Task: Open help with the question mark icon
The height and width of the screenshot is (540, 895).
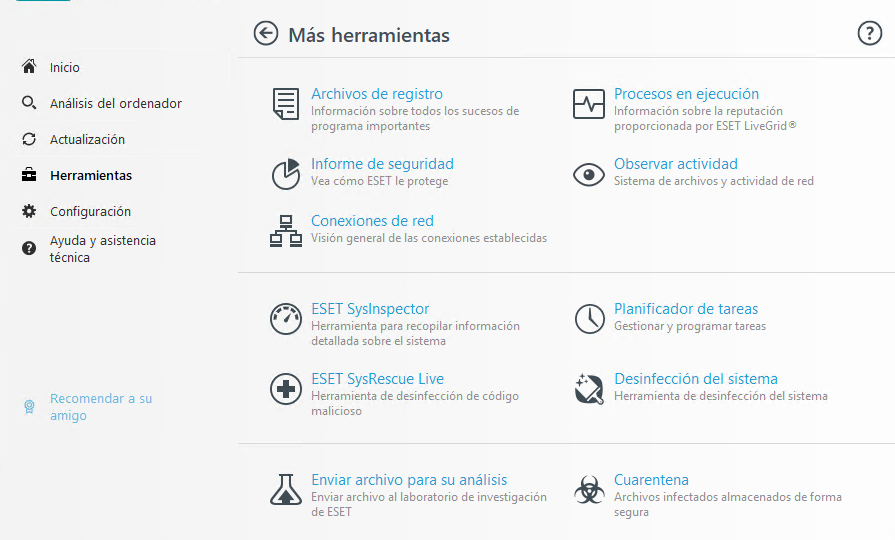Action: (869, 33)
